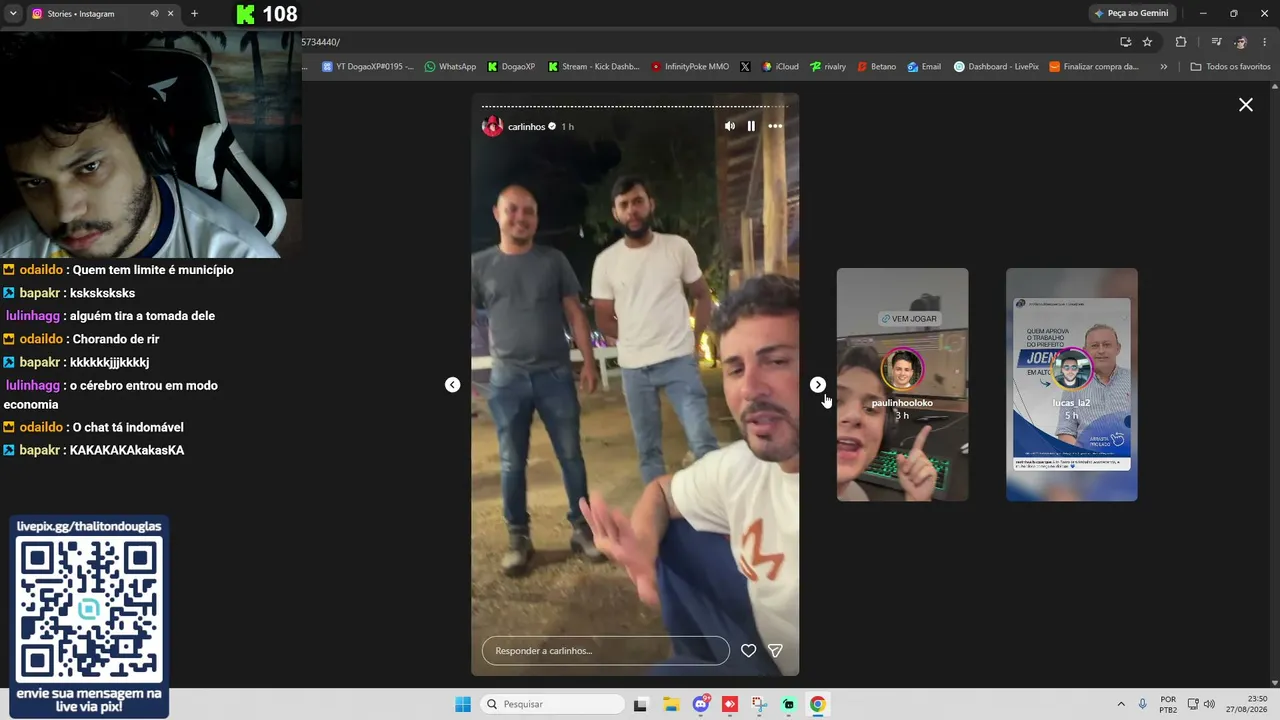Open Task View on the taskbar
The image size is (1280, 720).
tap(641, 704)
